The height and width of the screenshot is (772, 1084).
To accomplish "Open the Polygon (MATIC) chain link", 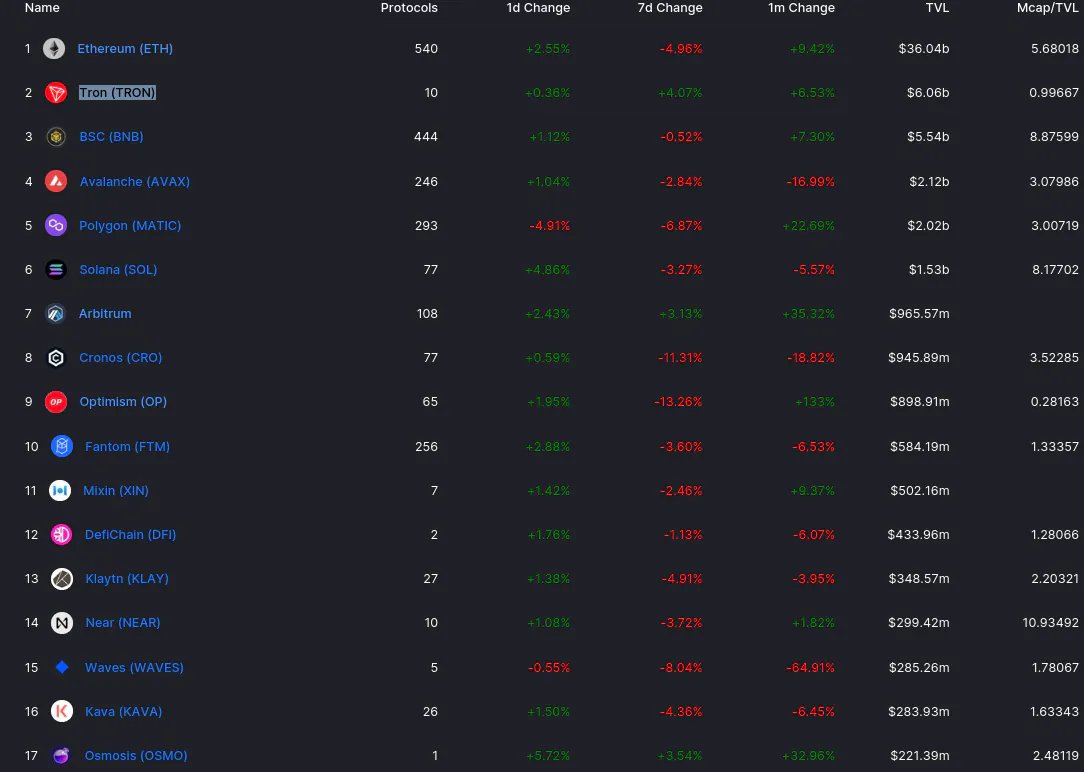I will 130,225.
